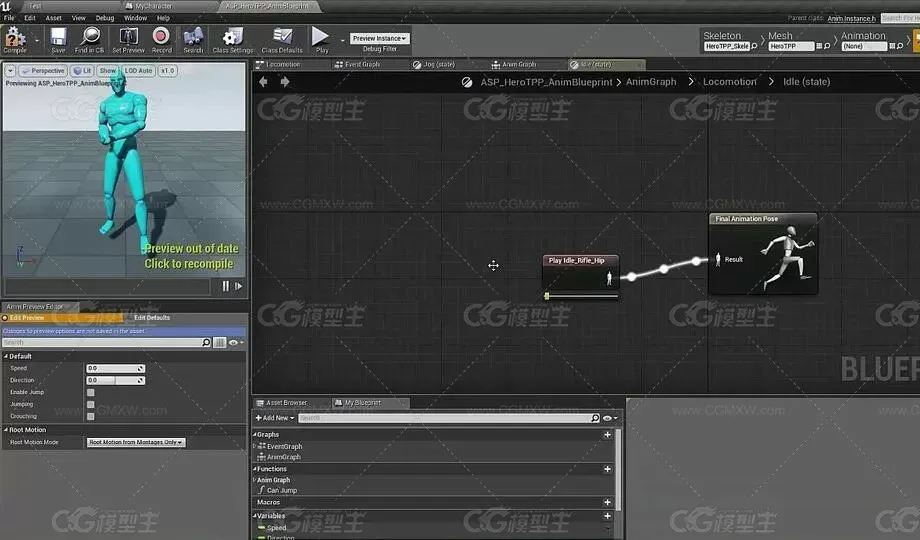
Task: Add a new variable with Variables plus icon
Action: (607, 516)
